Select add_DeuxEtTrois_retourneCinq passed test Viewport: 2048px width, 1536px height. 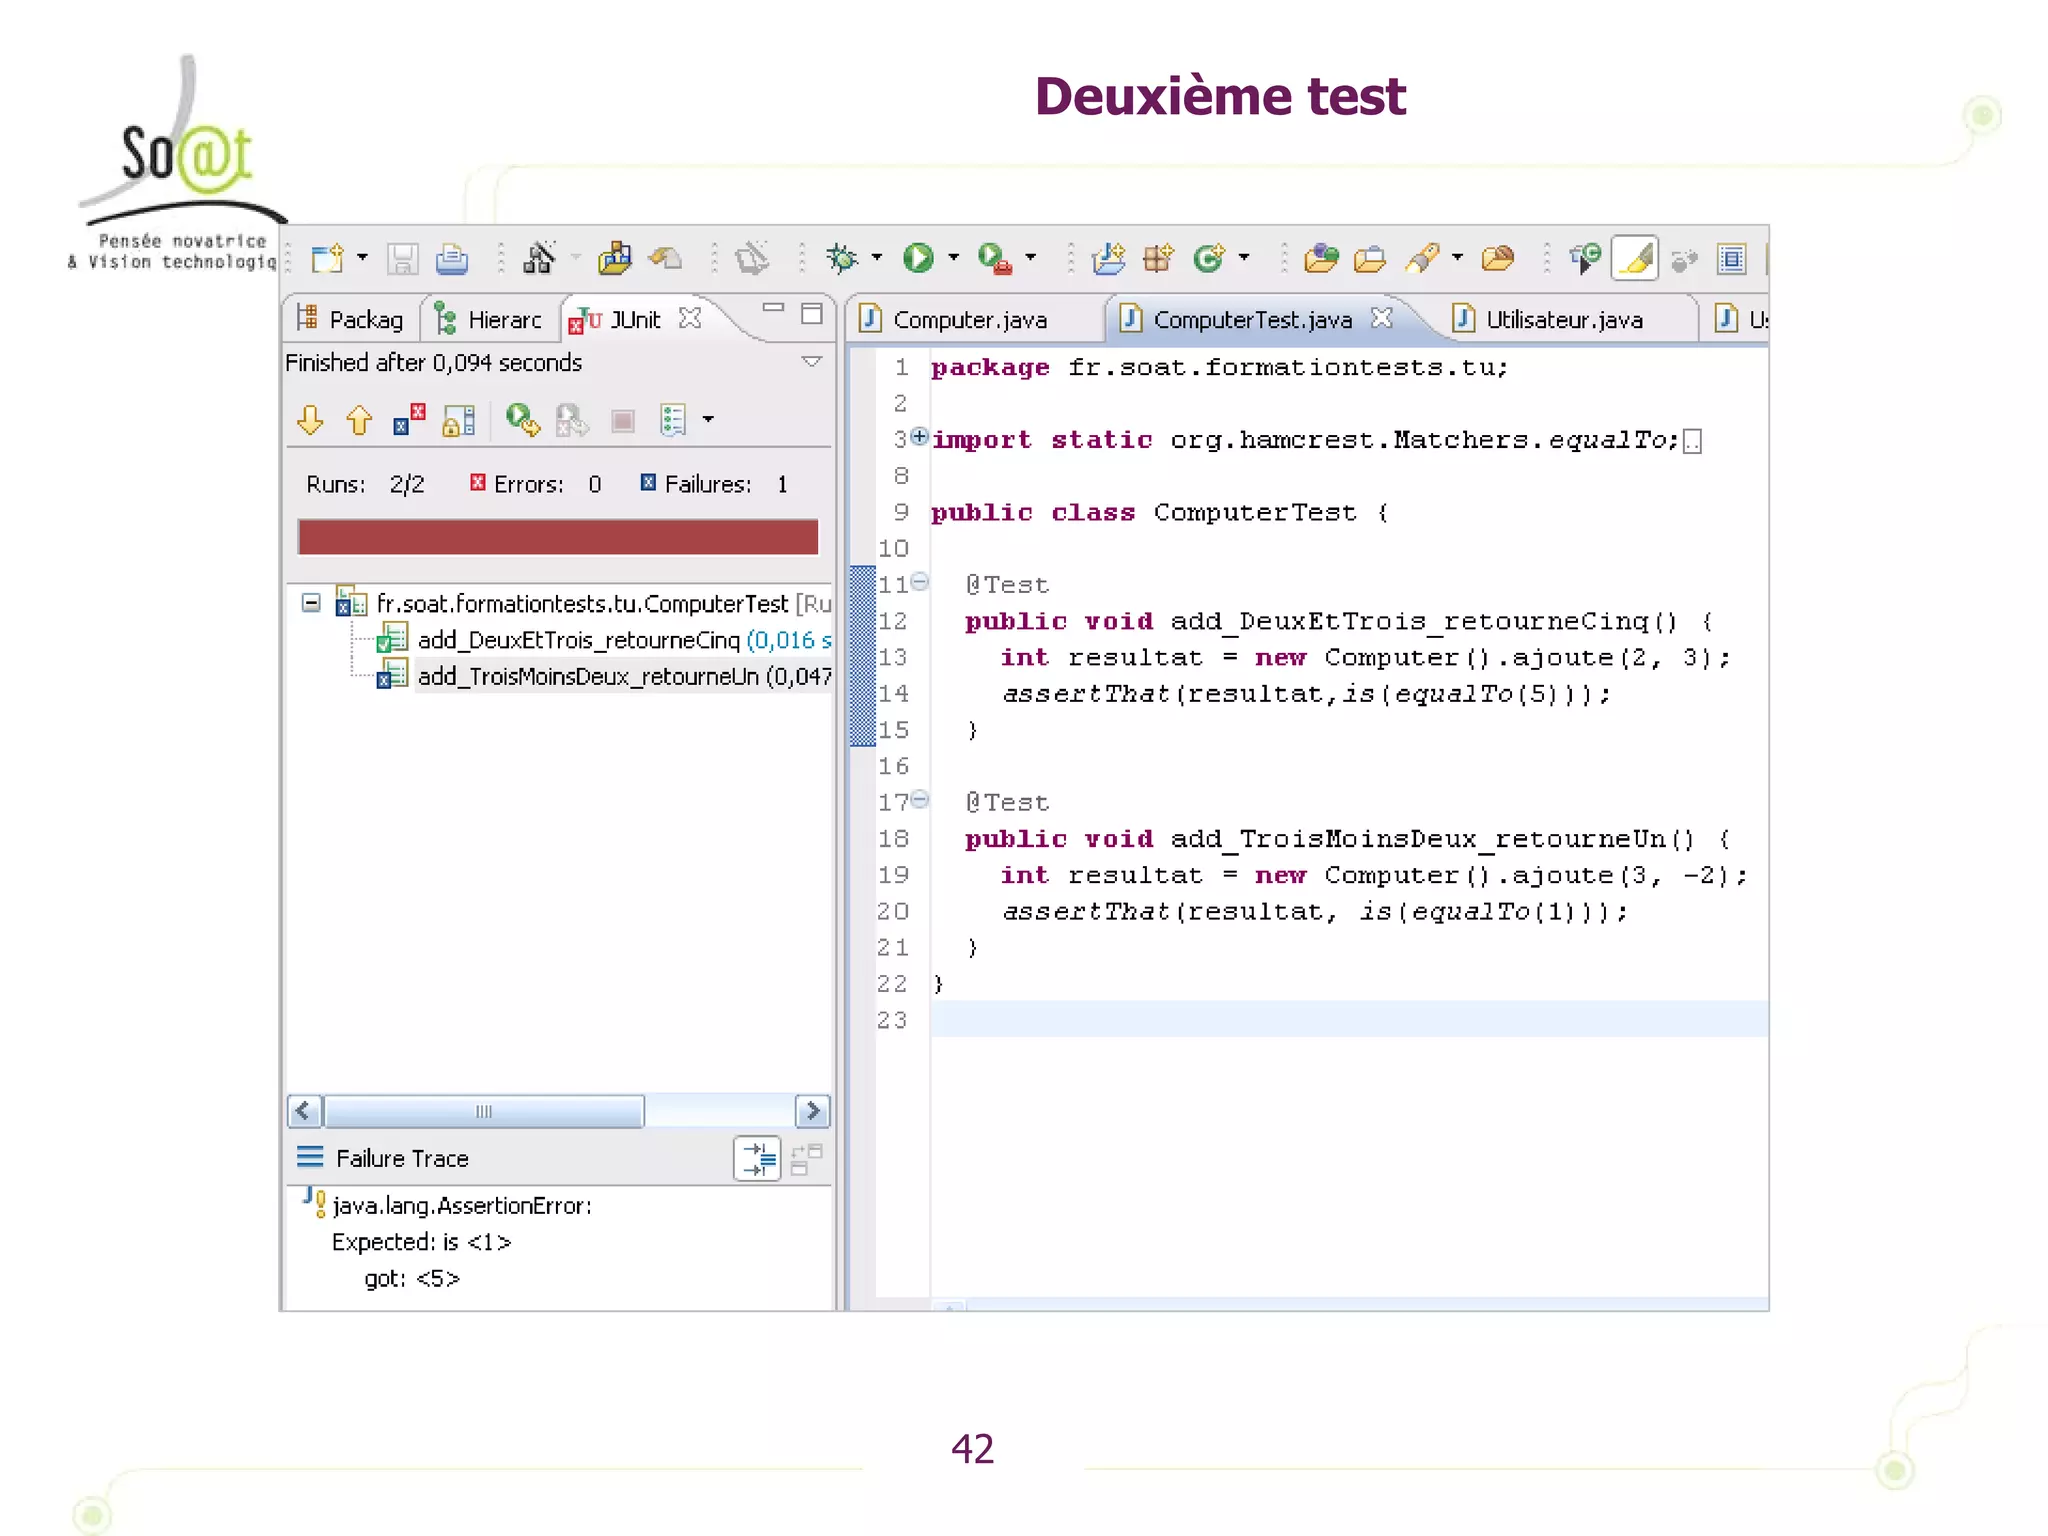(578, 640)
